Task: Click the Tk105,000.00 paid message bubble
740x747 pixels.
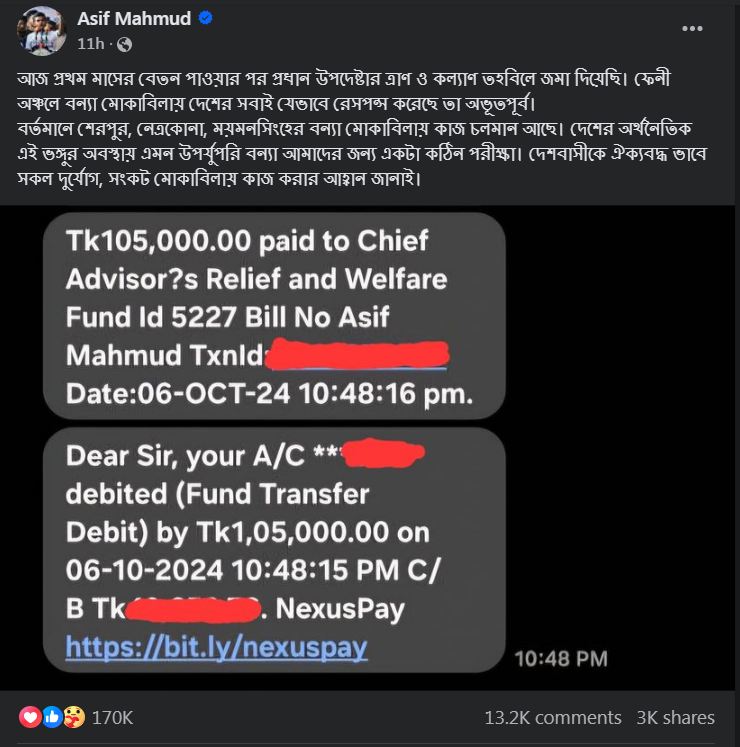Action: coord(274,316)
